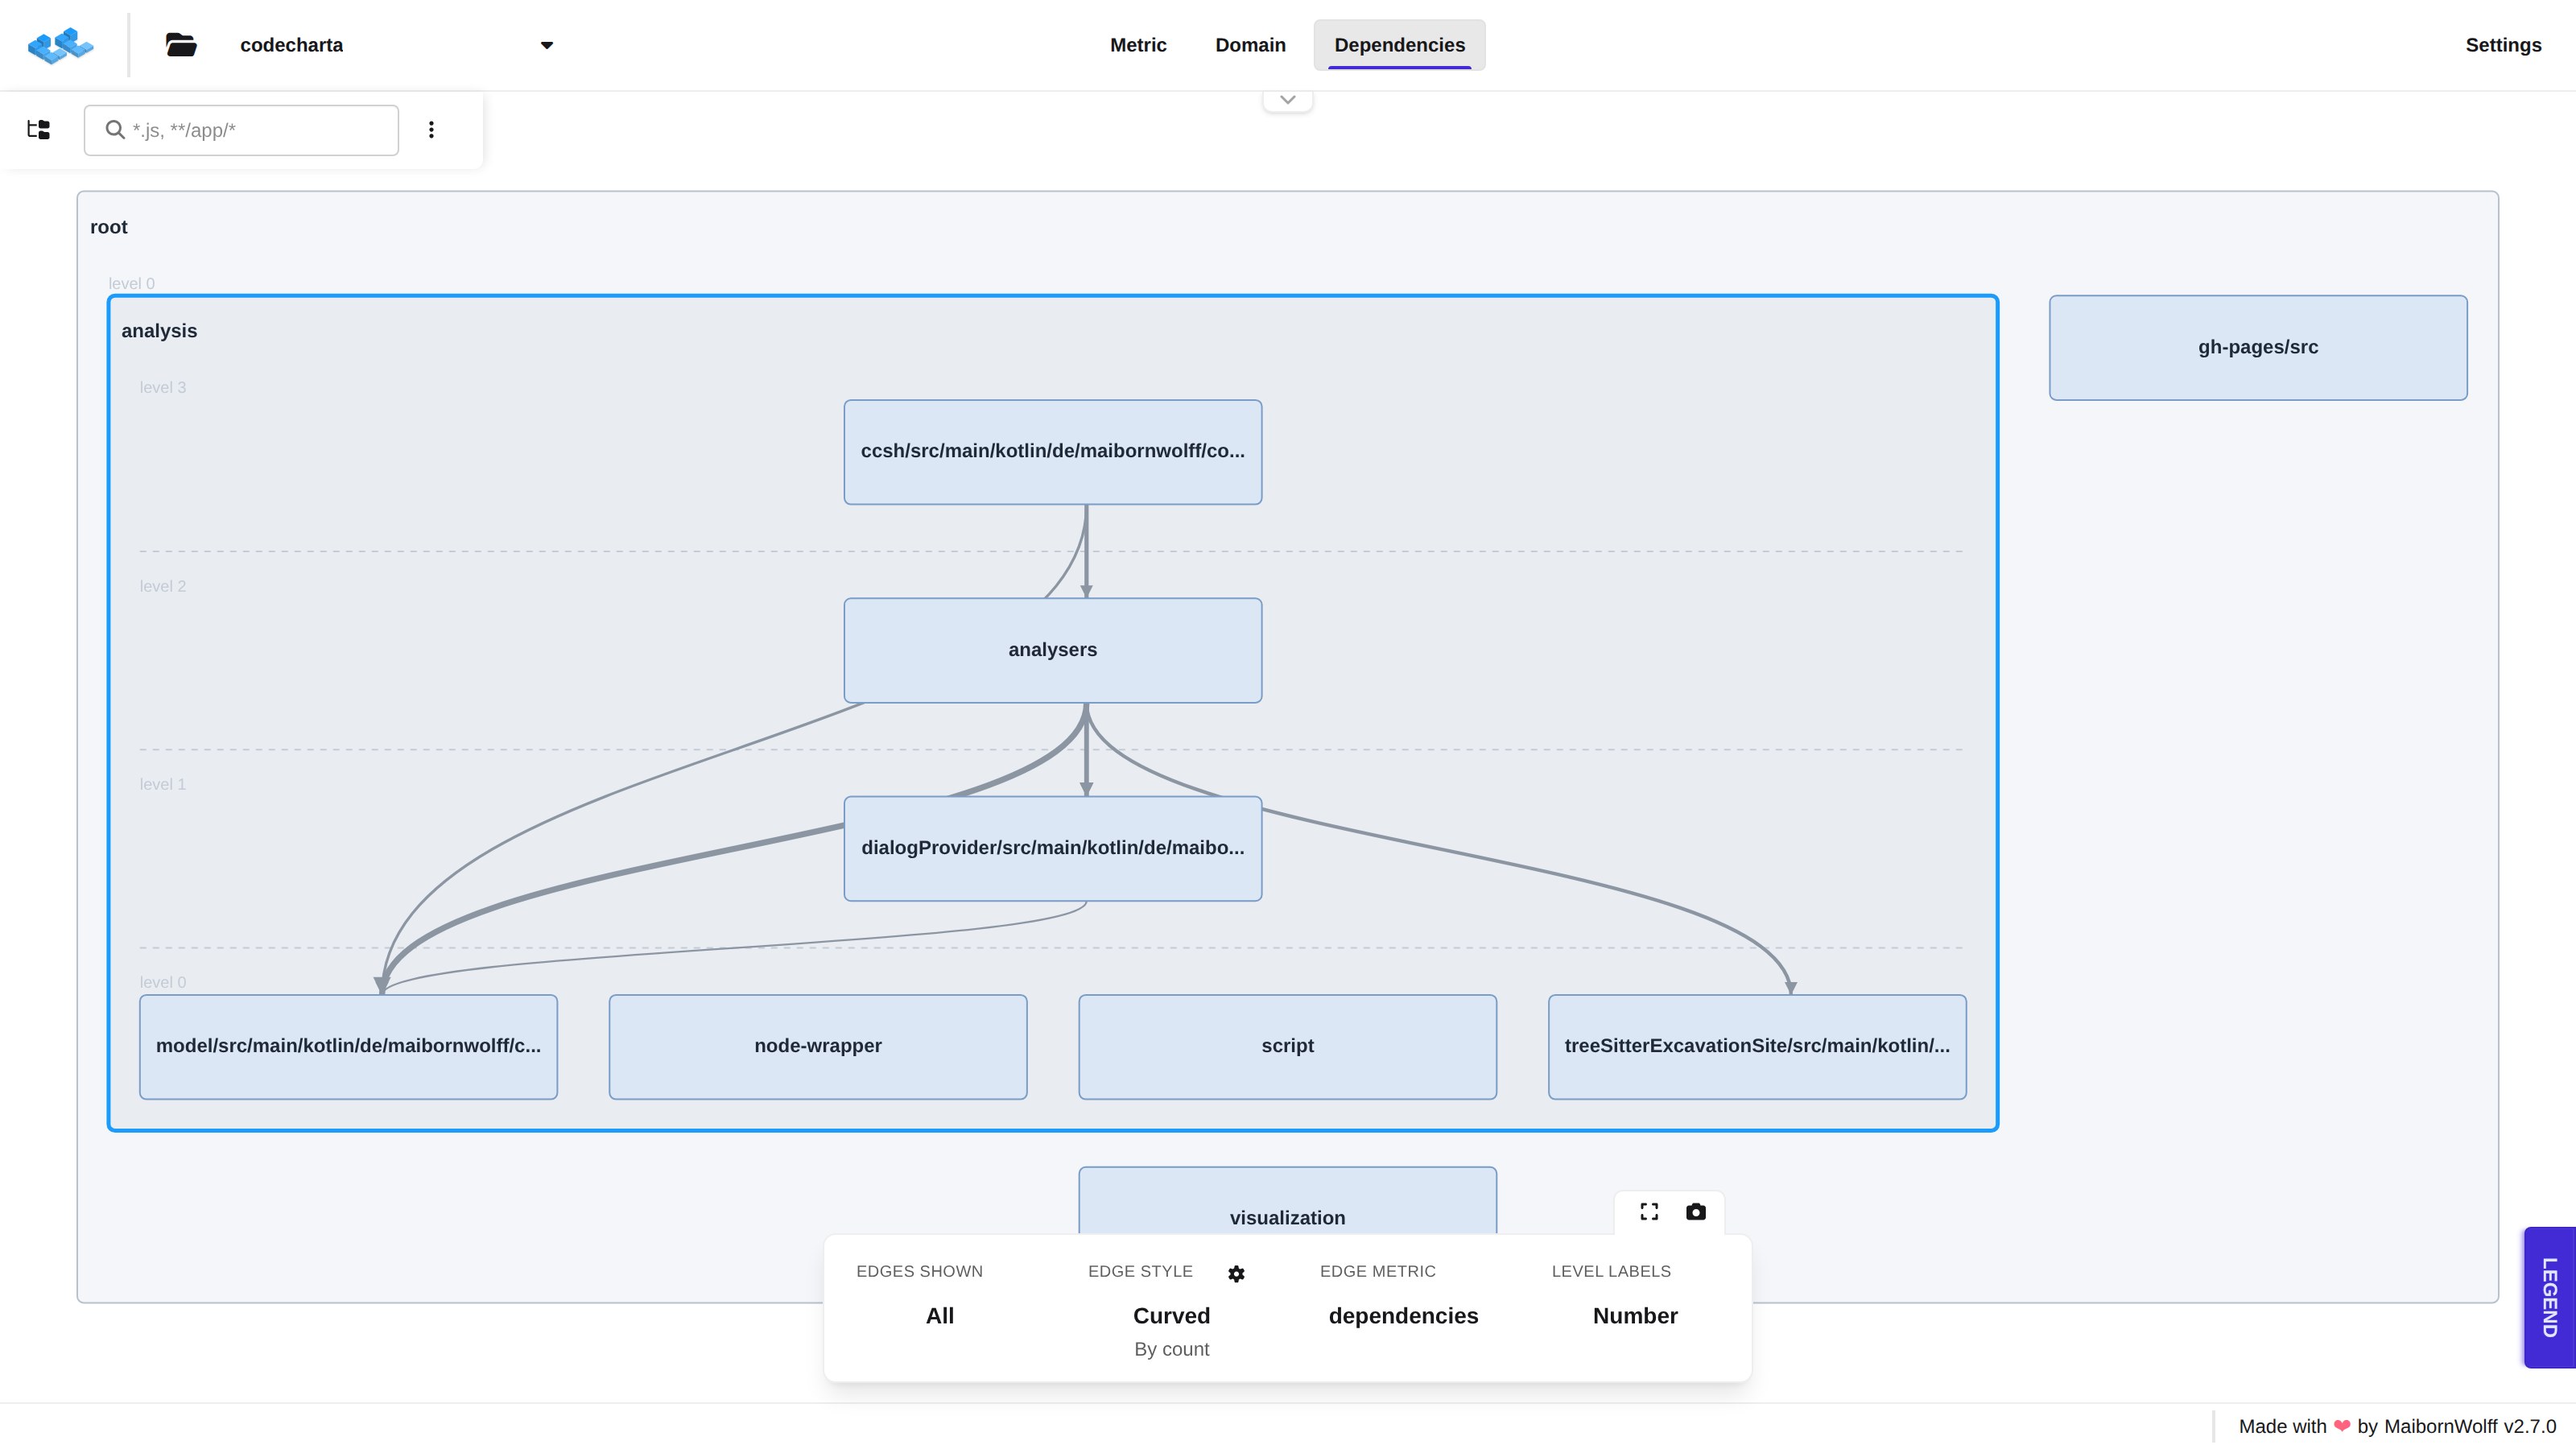Click the level 2 label
This screenshot has height=1449, width=2576.
tap(163, 586)
